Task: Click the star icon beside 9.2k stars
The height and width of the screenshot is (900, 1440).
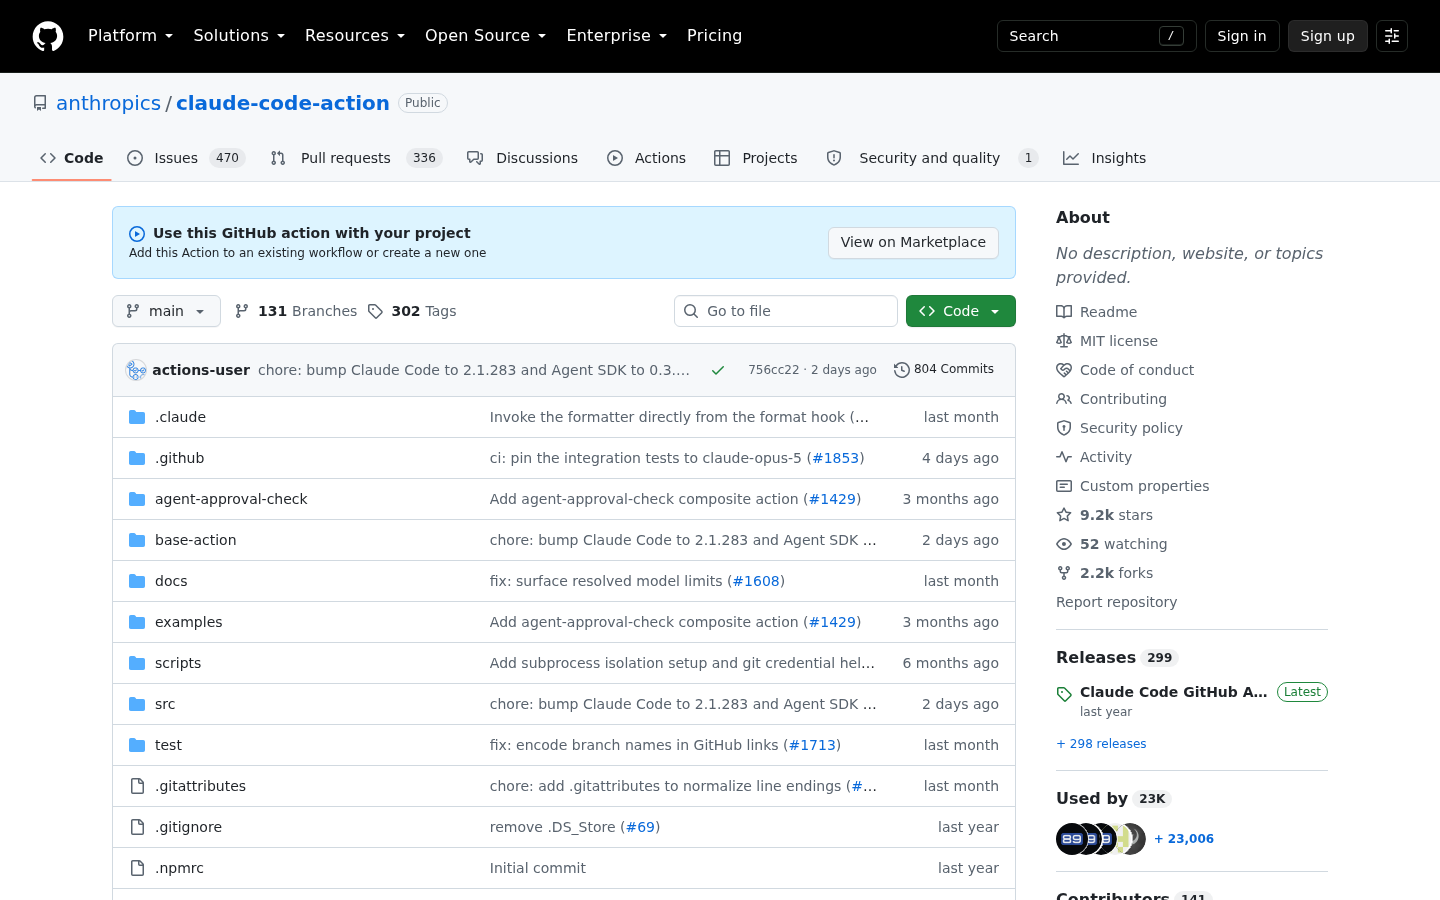Action: (x=1064, y=515)
